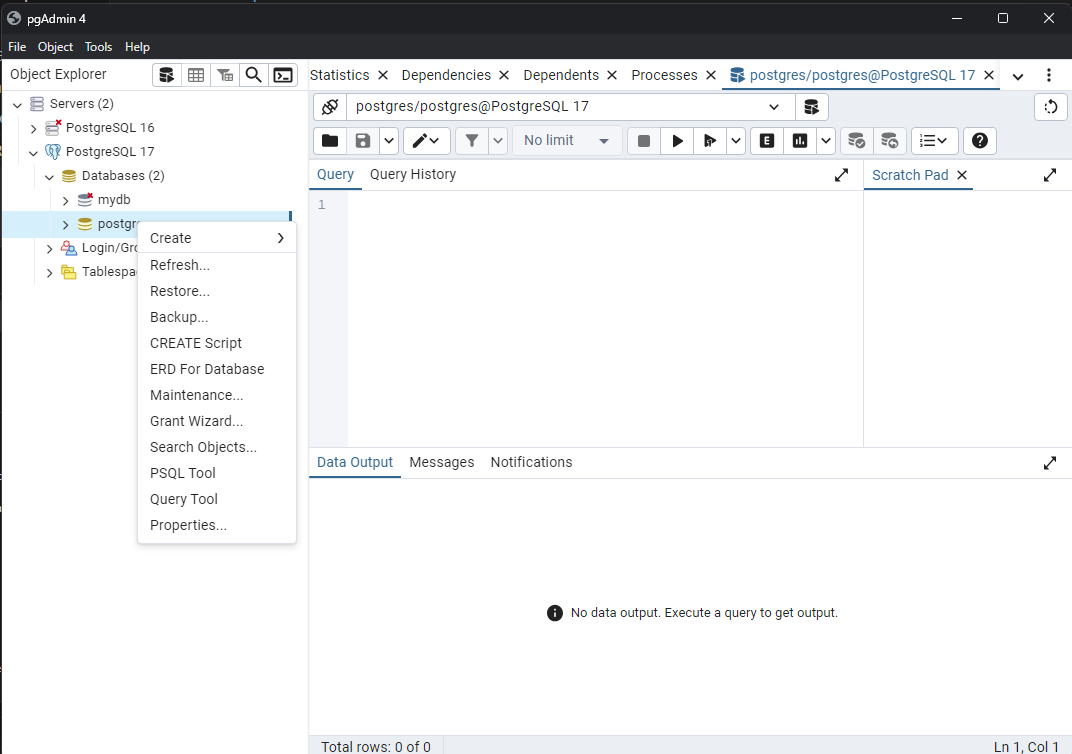1072x754 pixels.
Task: Click the Rollback transaction icon
Action: (x=889, y=141)
